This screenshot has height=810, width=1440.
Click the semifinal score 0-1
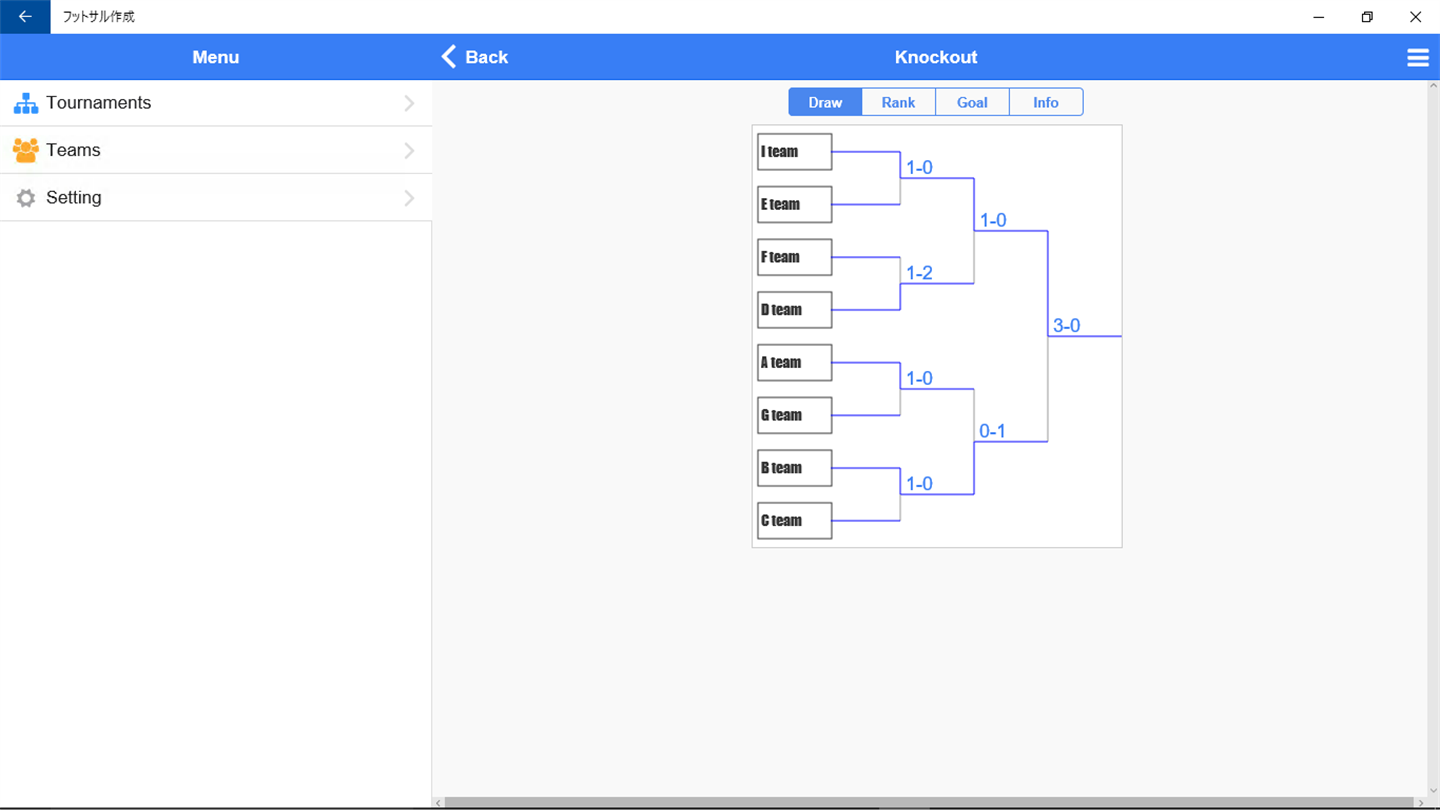(992, 431)
